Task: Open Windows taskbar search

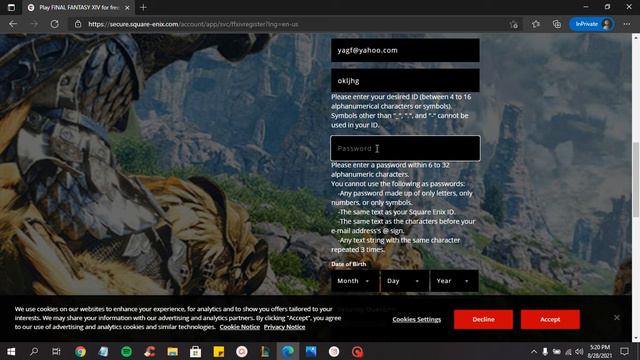Action: pos(34,351)
